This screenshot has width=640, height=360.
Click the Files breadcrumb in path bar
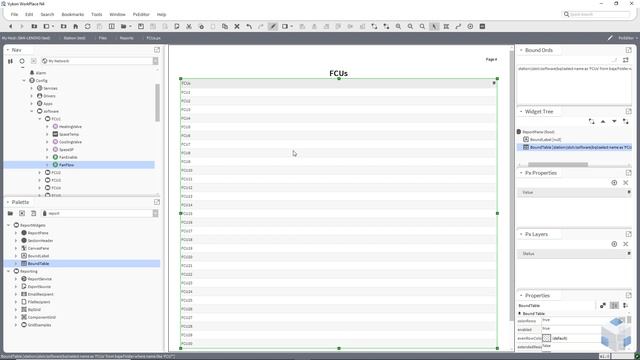[103, 38]
